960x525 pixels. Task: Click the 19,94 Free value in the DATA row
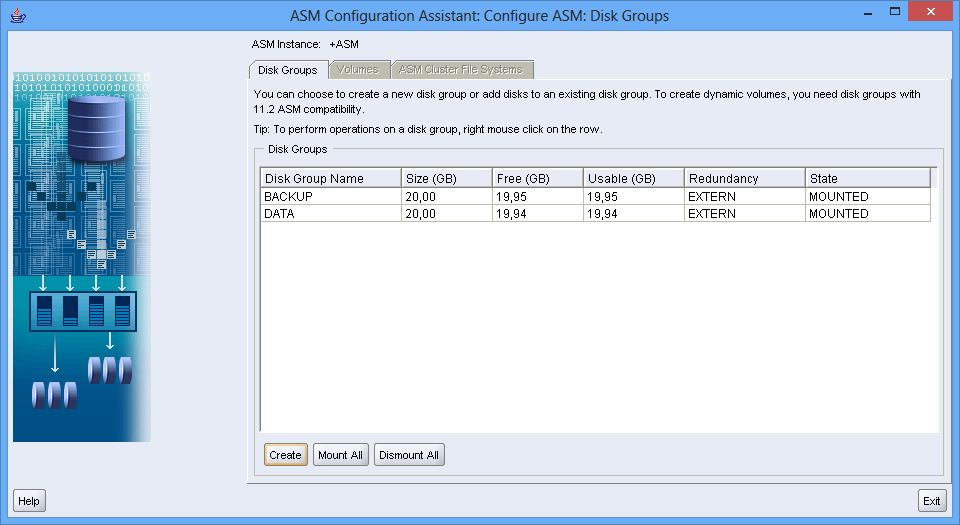[x=538, y=214]
